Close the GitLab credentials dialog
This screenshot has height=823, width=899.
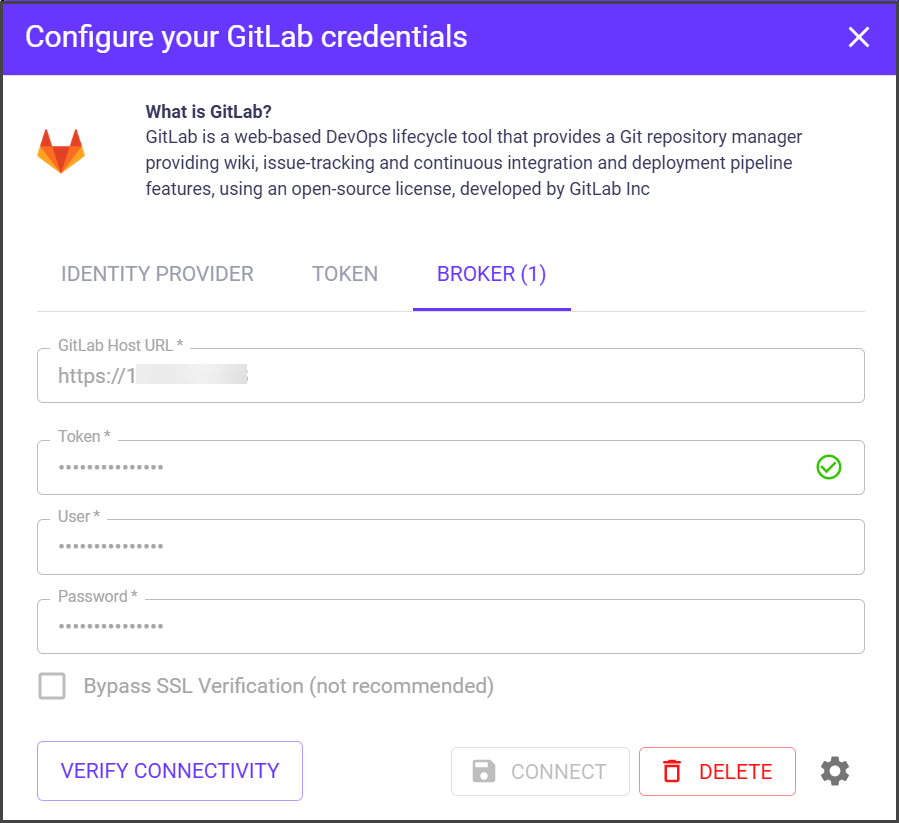click(x=859, y=38)
